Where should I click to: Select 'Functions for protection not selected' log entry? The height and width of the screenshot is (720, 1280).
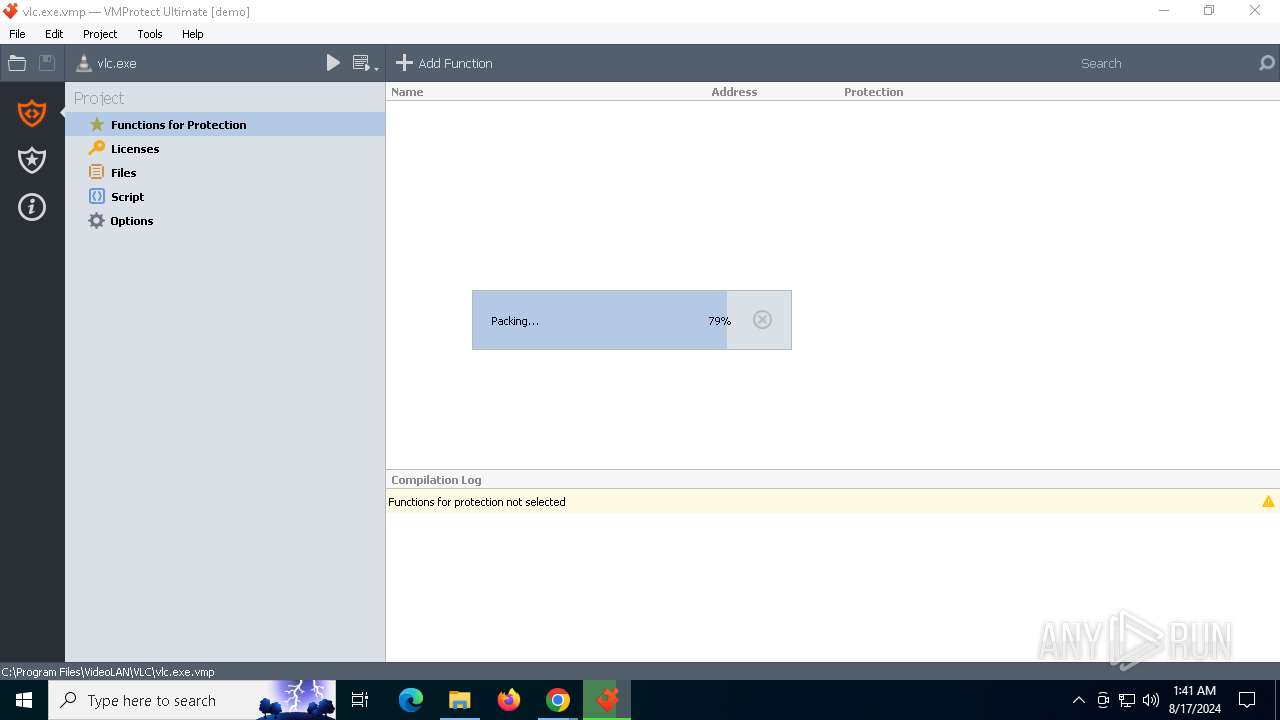point(832,502)
